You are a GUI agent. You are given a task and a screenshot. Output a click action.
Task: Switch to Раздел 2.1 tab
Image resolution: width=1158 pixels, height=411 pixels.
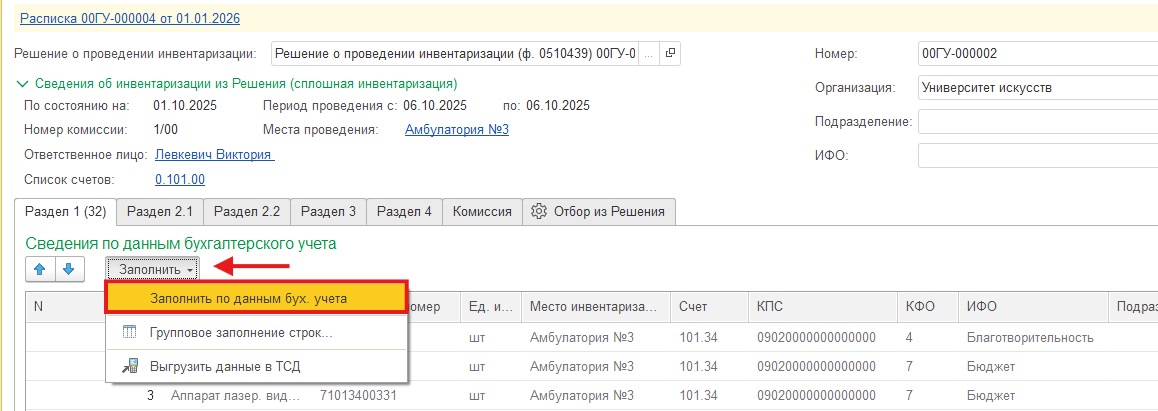(160, 211)
